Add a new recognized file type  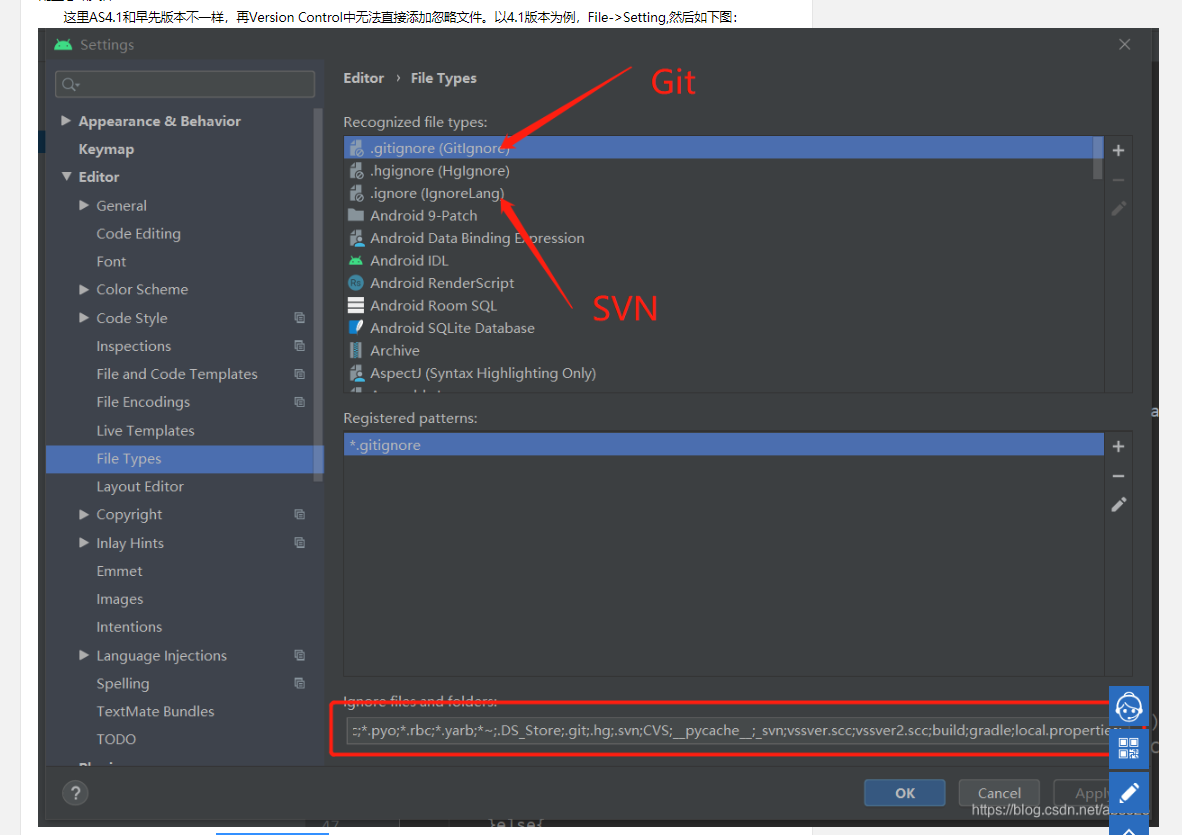[x=1117, y=148]
